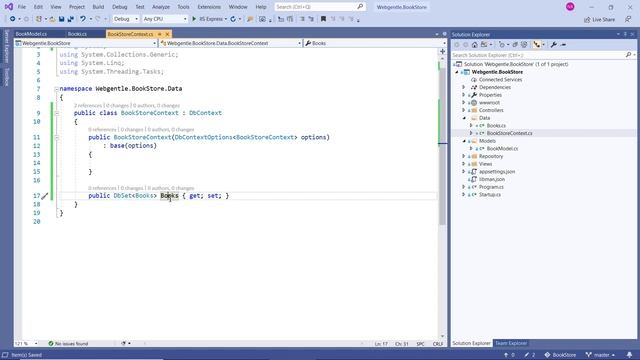Collapse the Data folder

[x=464, y=118]
